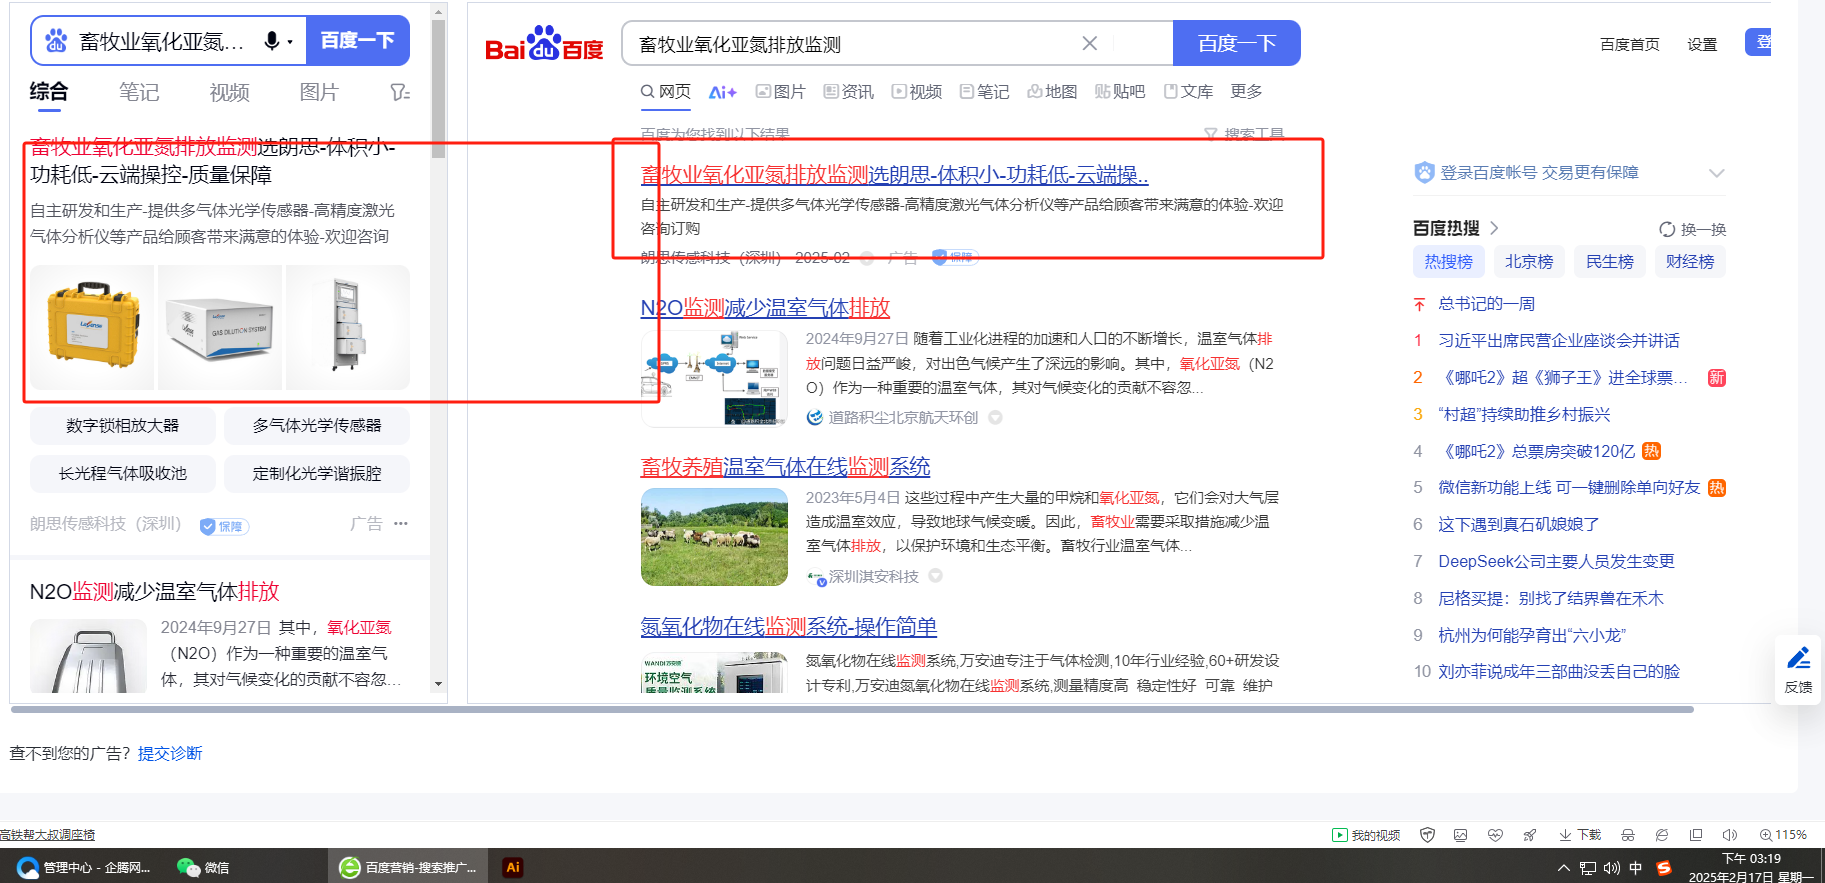Screen dimensions: 1825x883
Task: Clear the desktop search box text
Action: (1090, 43)
